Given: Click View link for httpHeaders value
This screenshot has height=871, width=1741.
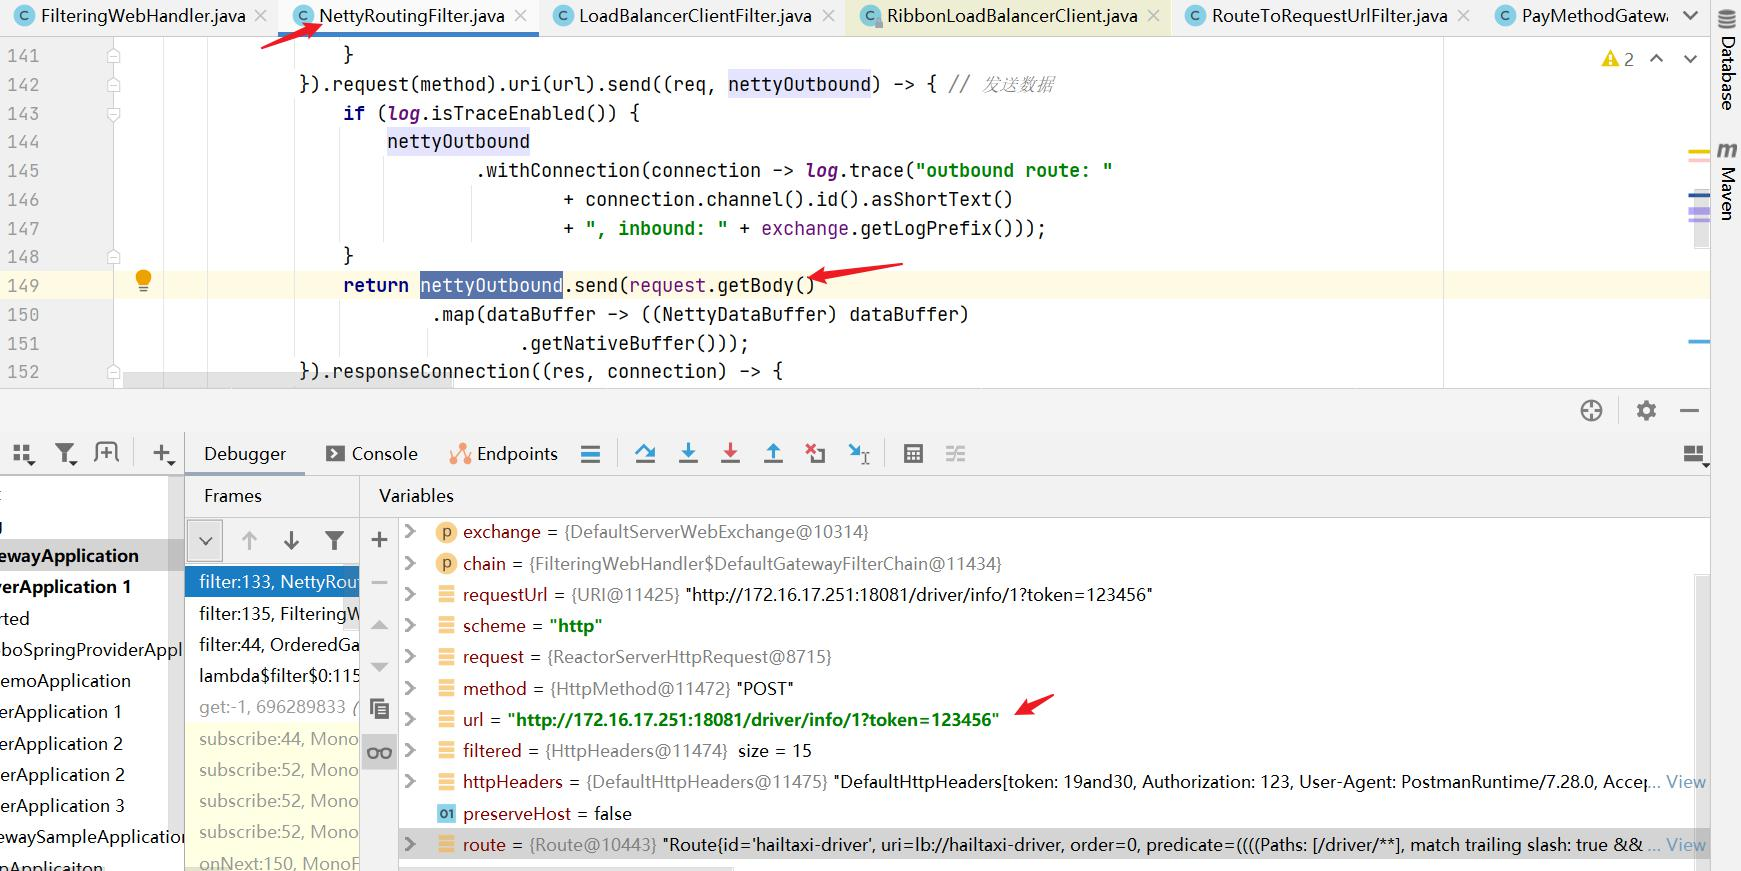Looking at the screenshot, I should (x=1686, y=782).
